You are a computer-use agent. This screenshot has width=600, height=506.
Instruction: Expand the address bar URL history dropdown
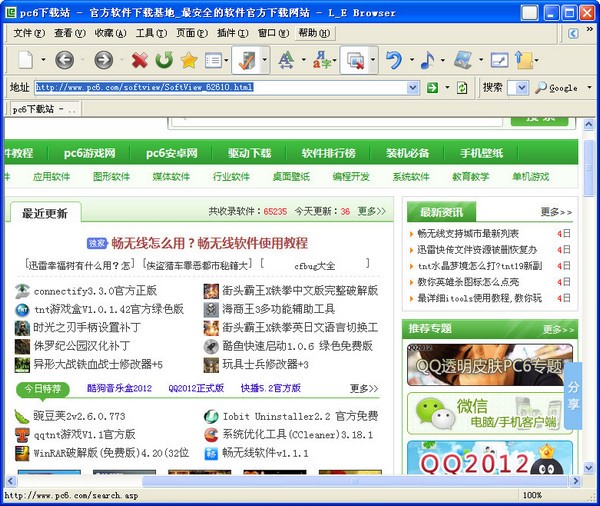click(412, 88)
